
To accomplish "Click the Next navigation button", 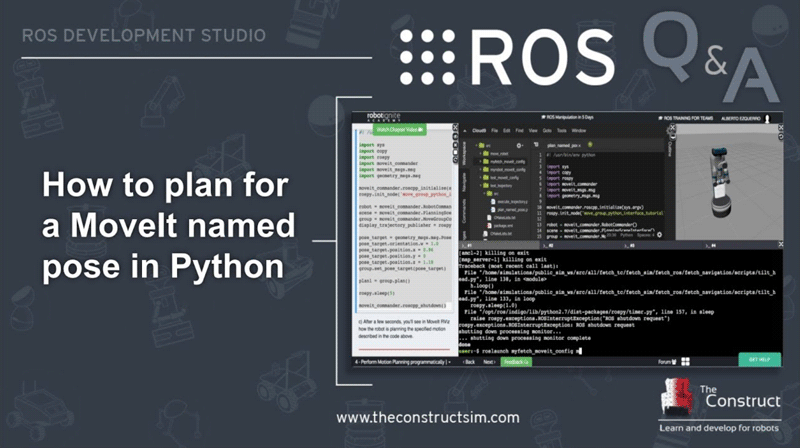I will 489,362.
